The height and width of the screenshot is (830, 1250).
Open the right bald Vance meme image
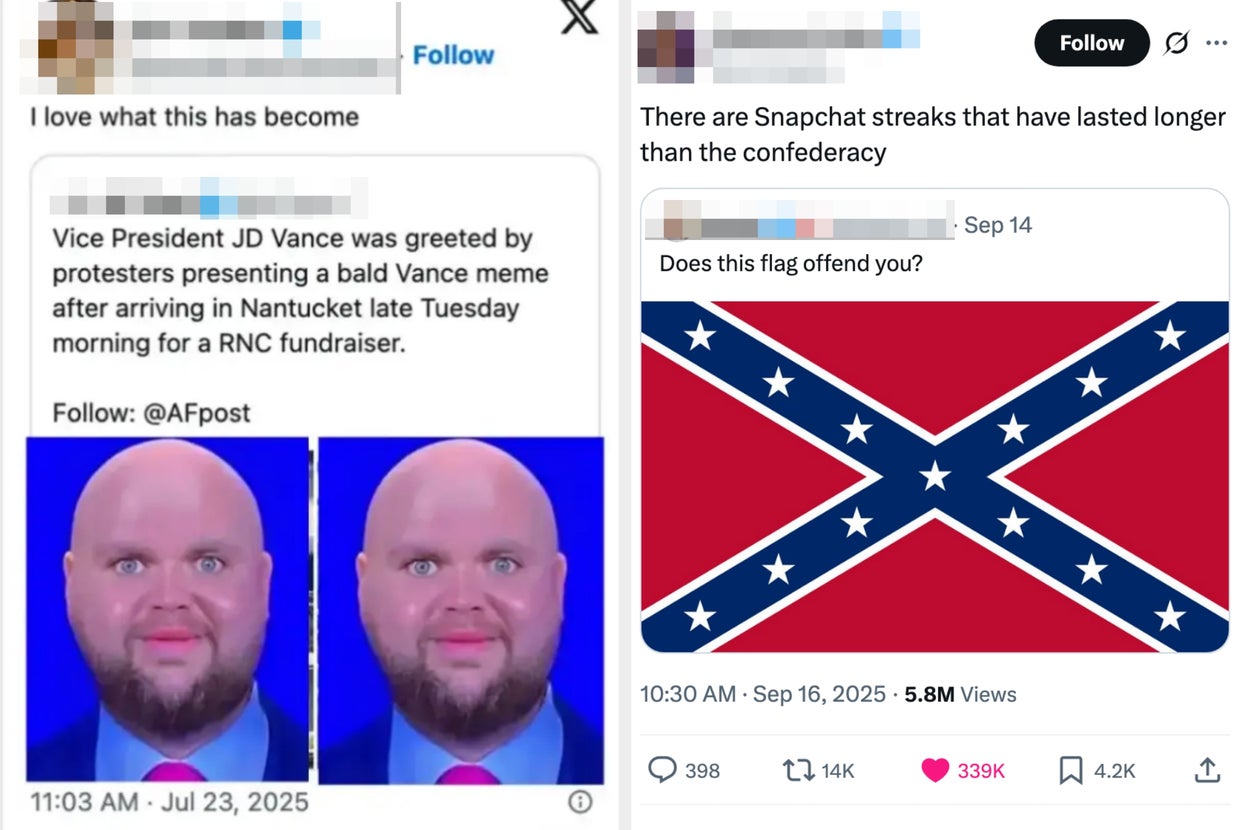click(x=461, y=610)
